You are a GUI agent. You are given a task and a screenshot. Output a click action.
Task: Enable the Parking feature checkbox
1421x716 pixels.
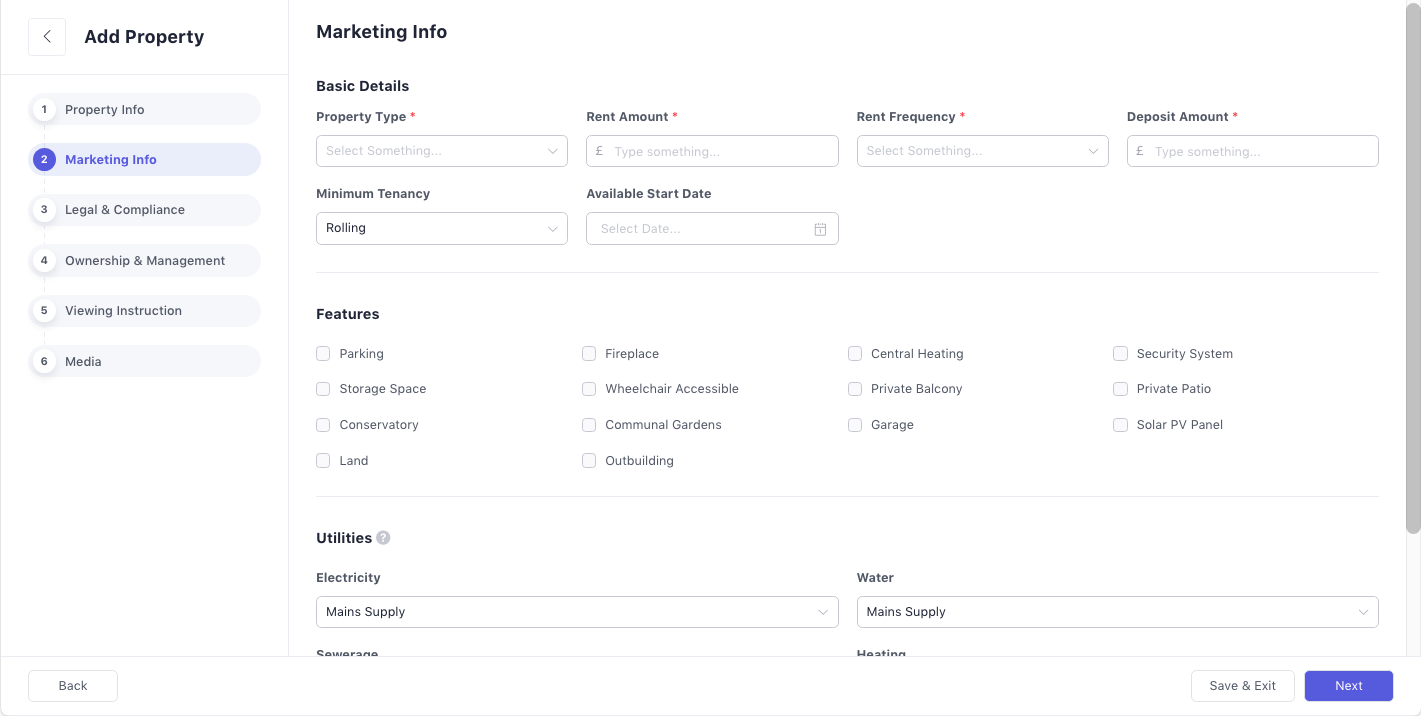(x=323, y=354)
